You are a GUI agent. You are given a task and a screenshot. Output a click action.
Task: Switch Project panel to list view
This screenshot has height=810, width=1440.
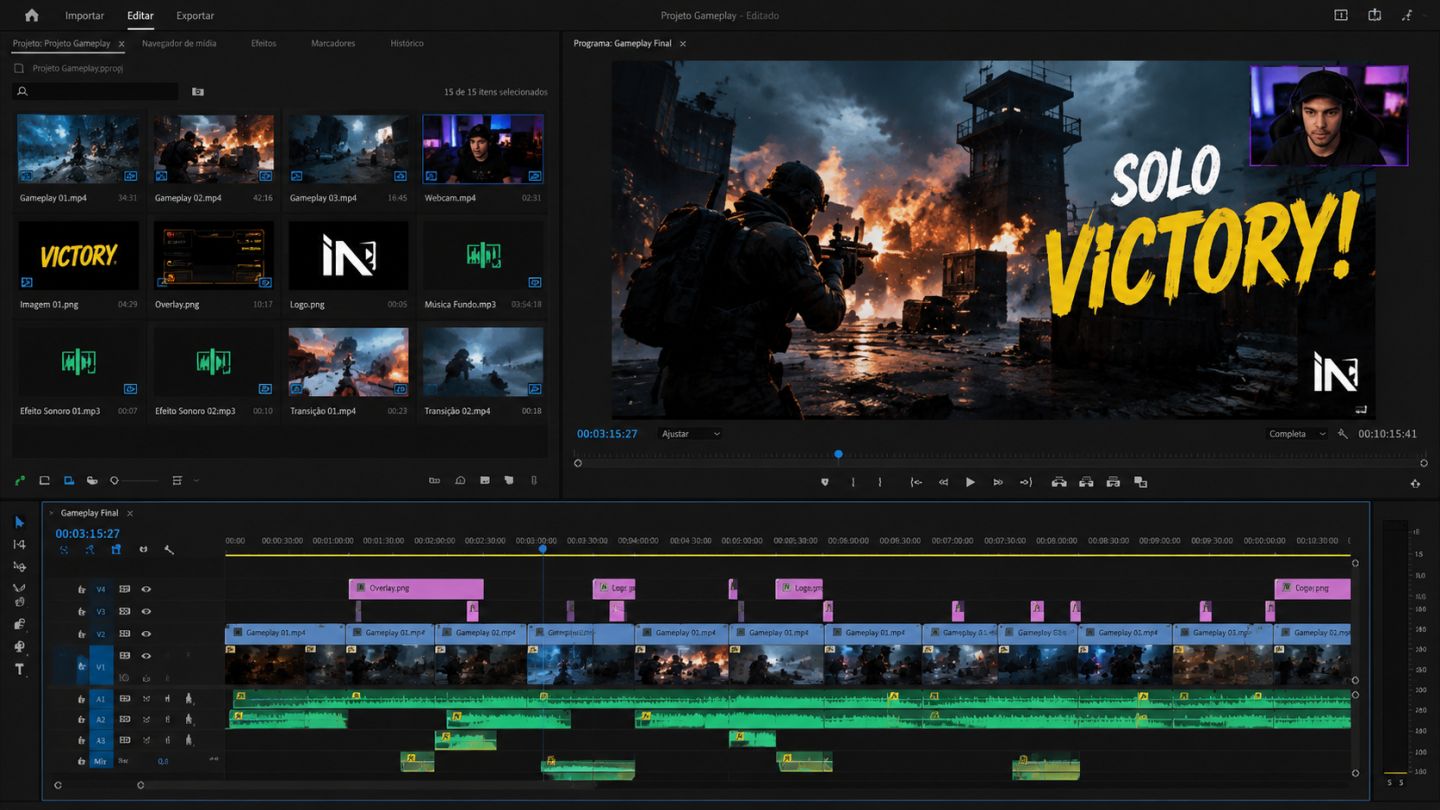tap(44, 481)
